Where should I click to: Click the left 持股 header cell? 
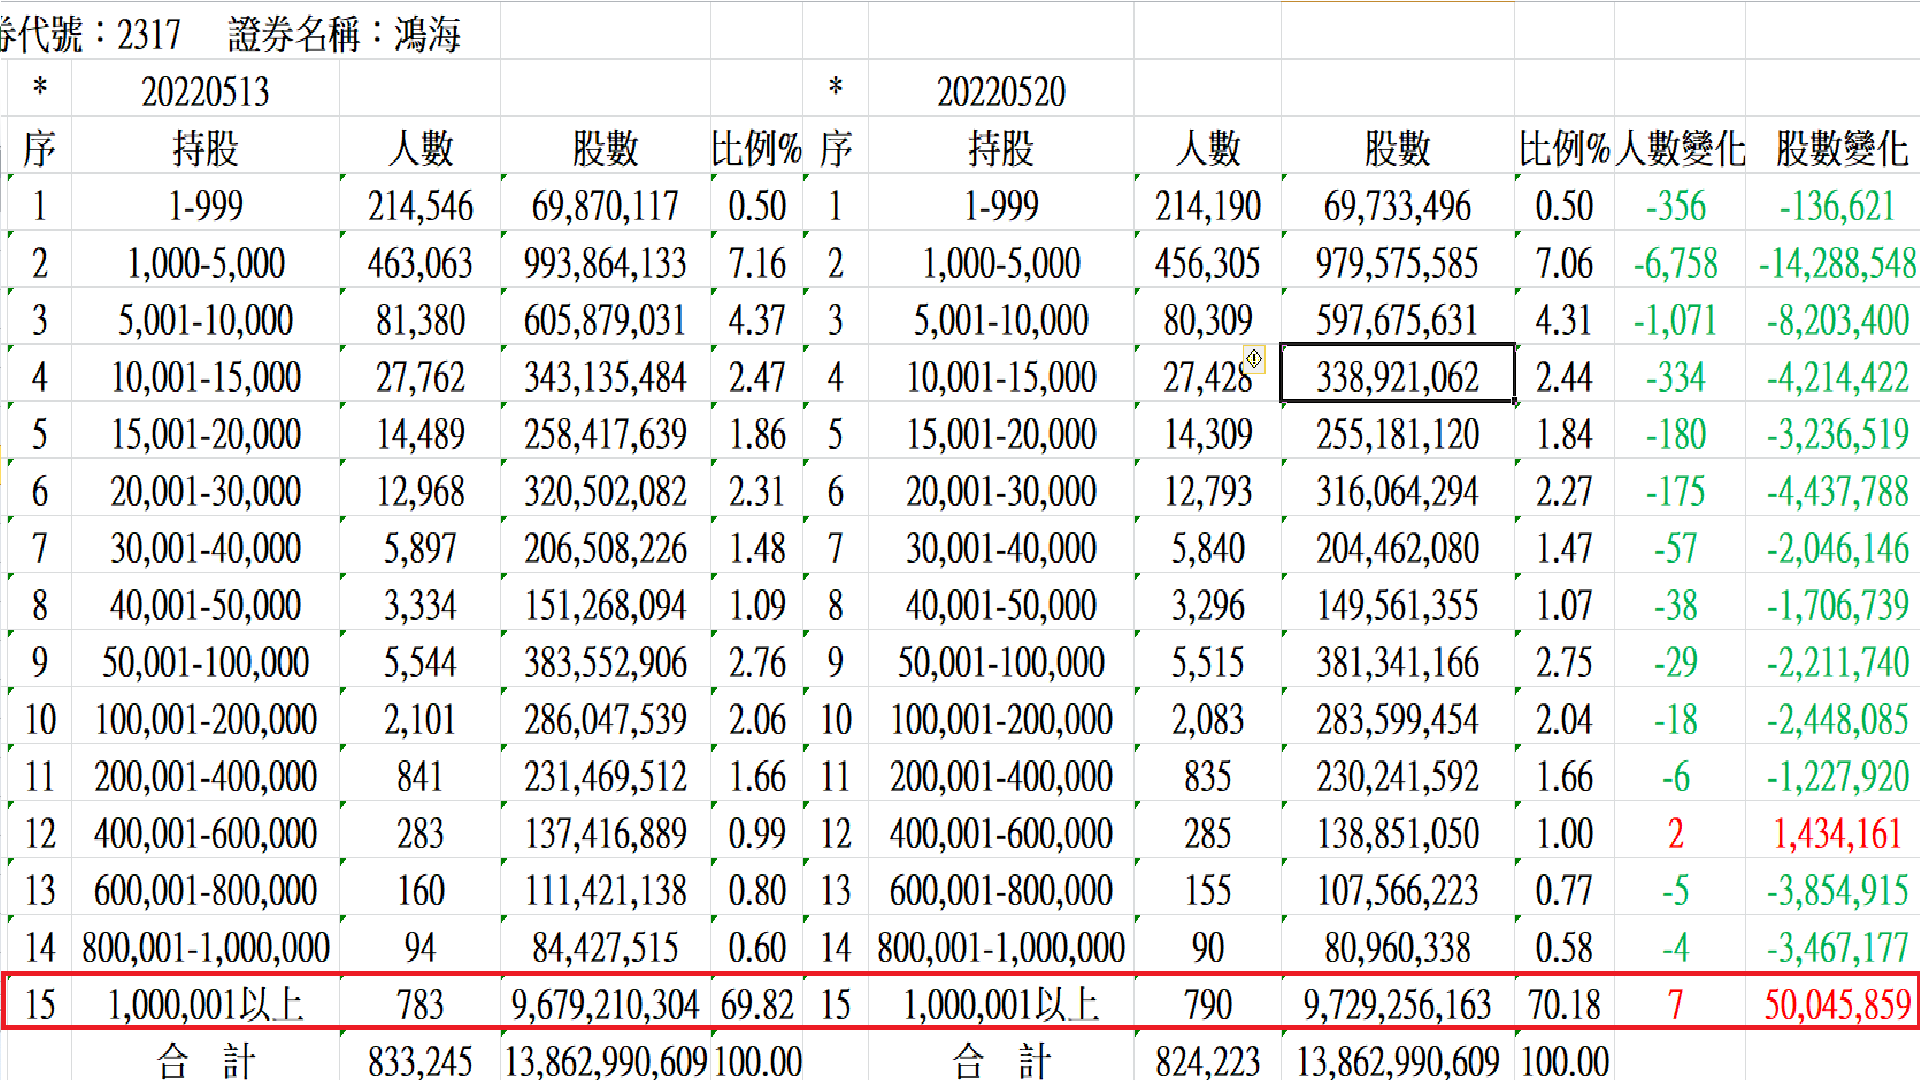(205, 149)
